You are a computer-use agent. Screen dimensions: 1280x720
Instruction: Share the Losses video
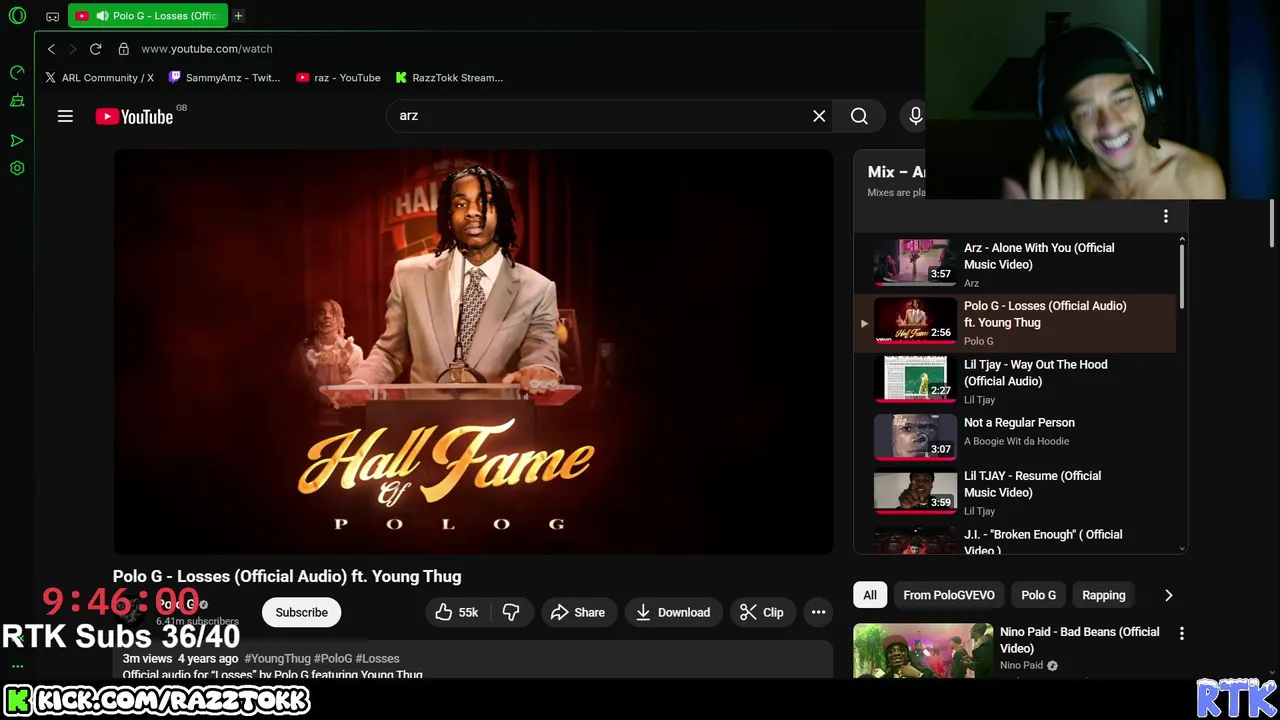click(578, 612)
